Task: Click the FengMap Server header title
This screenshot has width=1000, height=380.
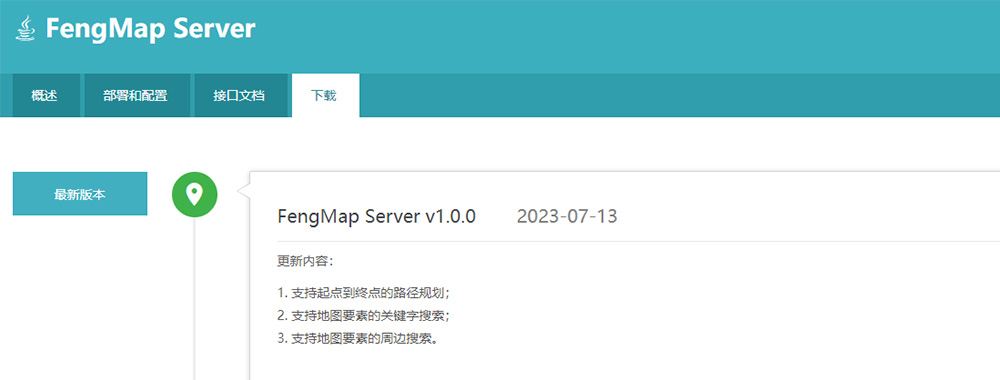Action: [x=151, y=29]
